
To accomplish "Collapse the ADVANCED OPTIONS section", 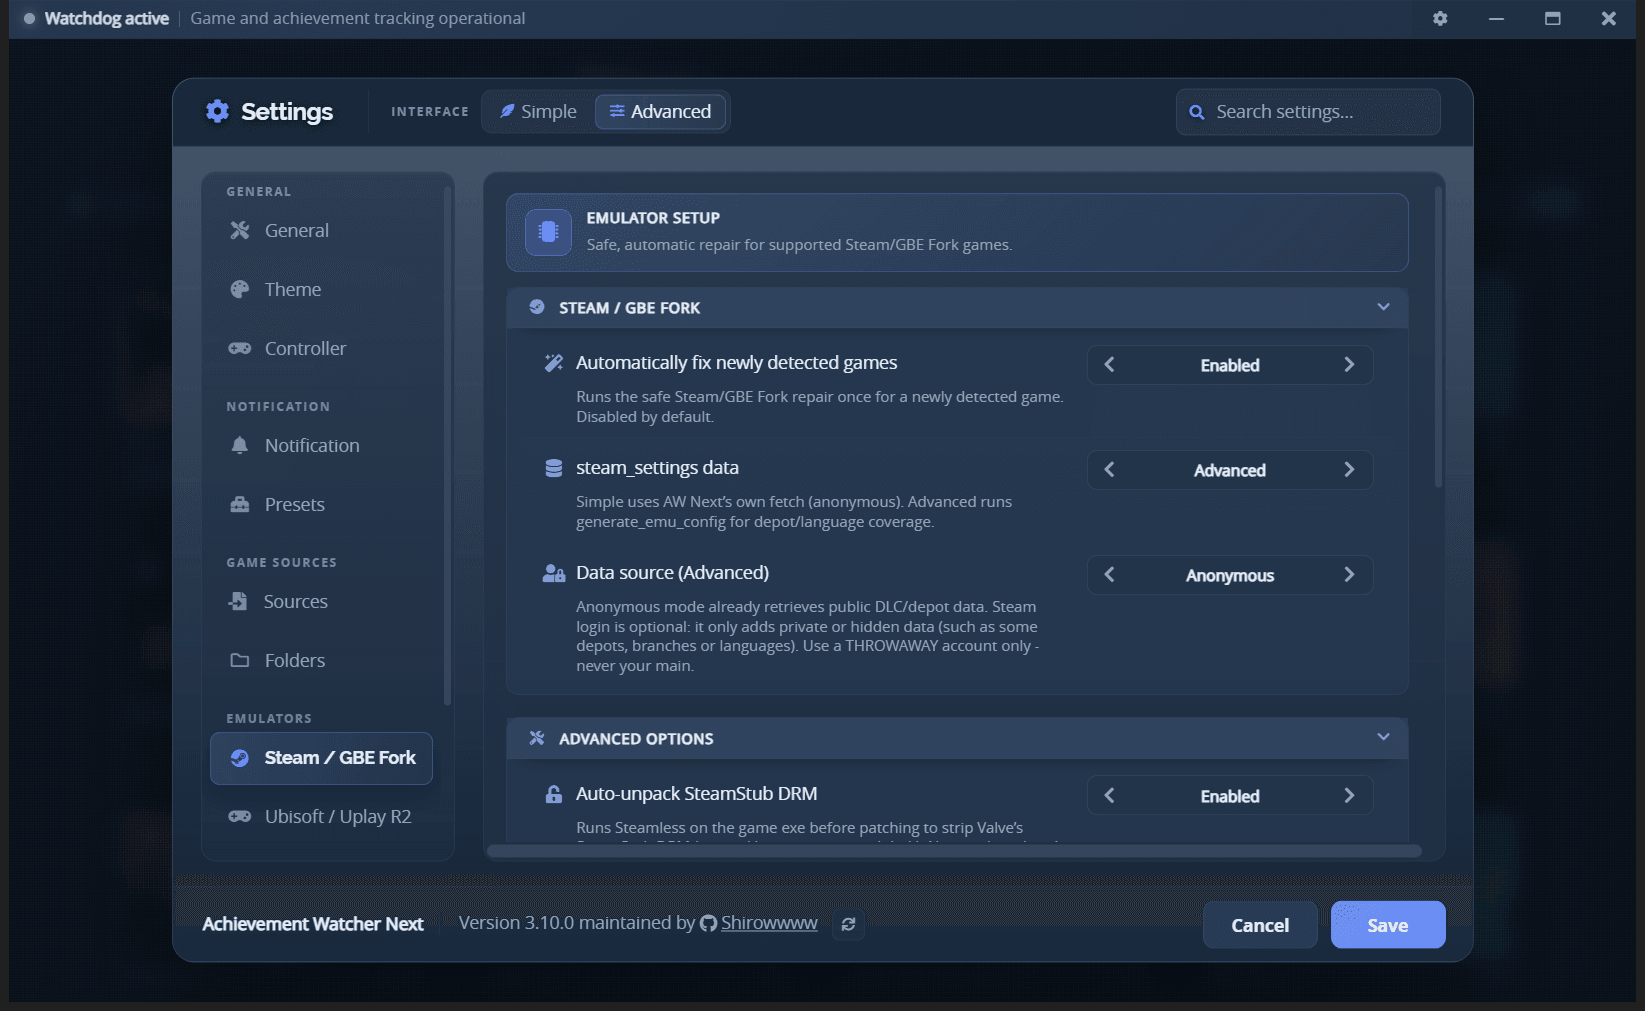I will 1383,737.
